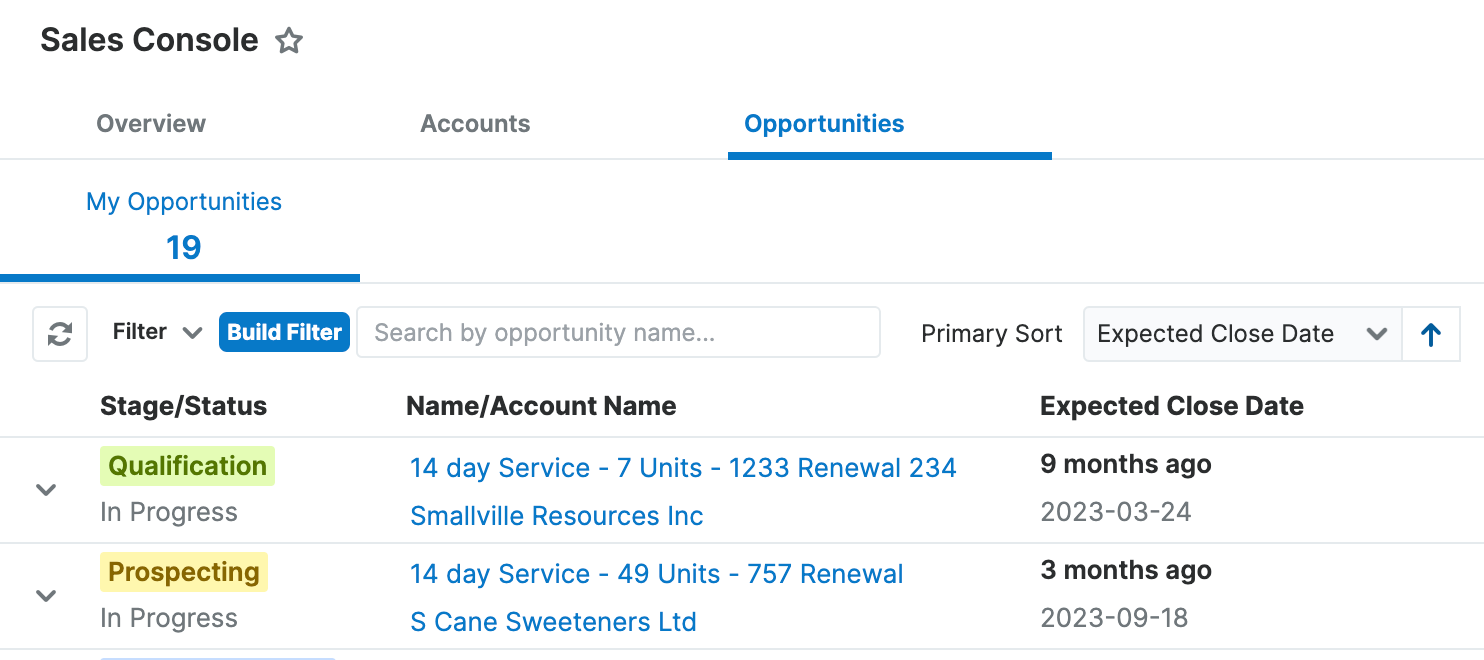Click the refresh icon above the list
1484x660 pixels.
pyautogui.click(x=59, y=333)
